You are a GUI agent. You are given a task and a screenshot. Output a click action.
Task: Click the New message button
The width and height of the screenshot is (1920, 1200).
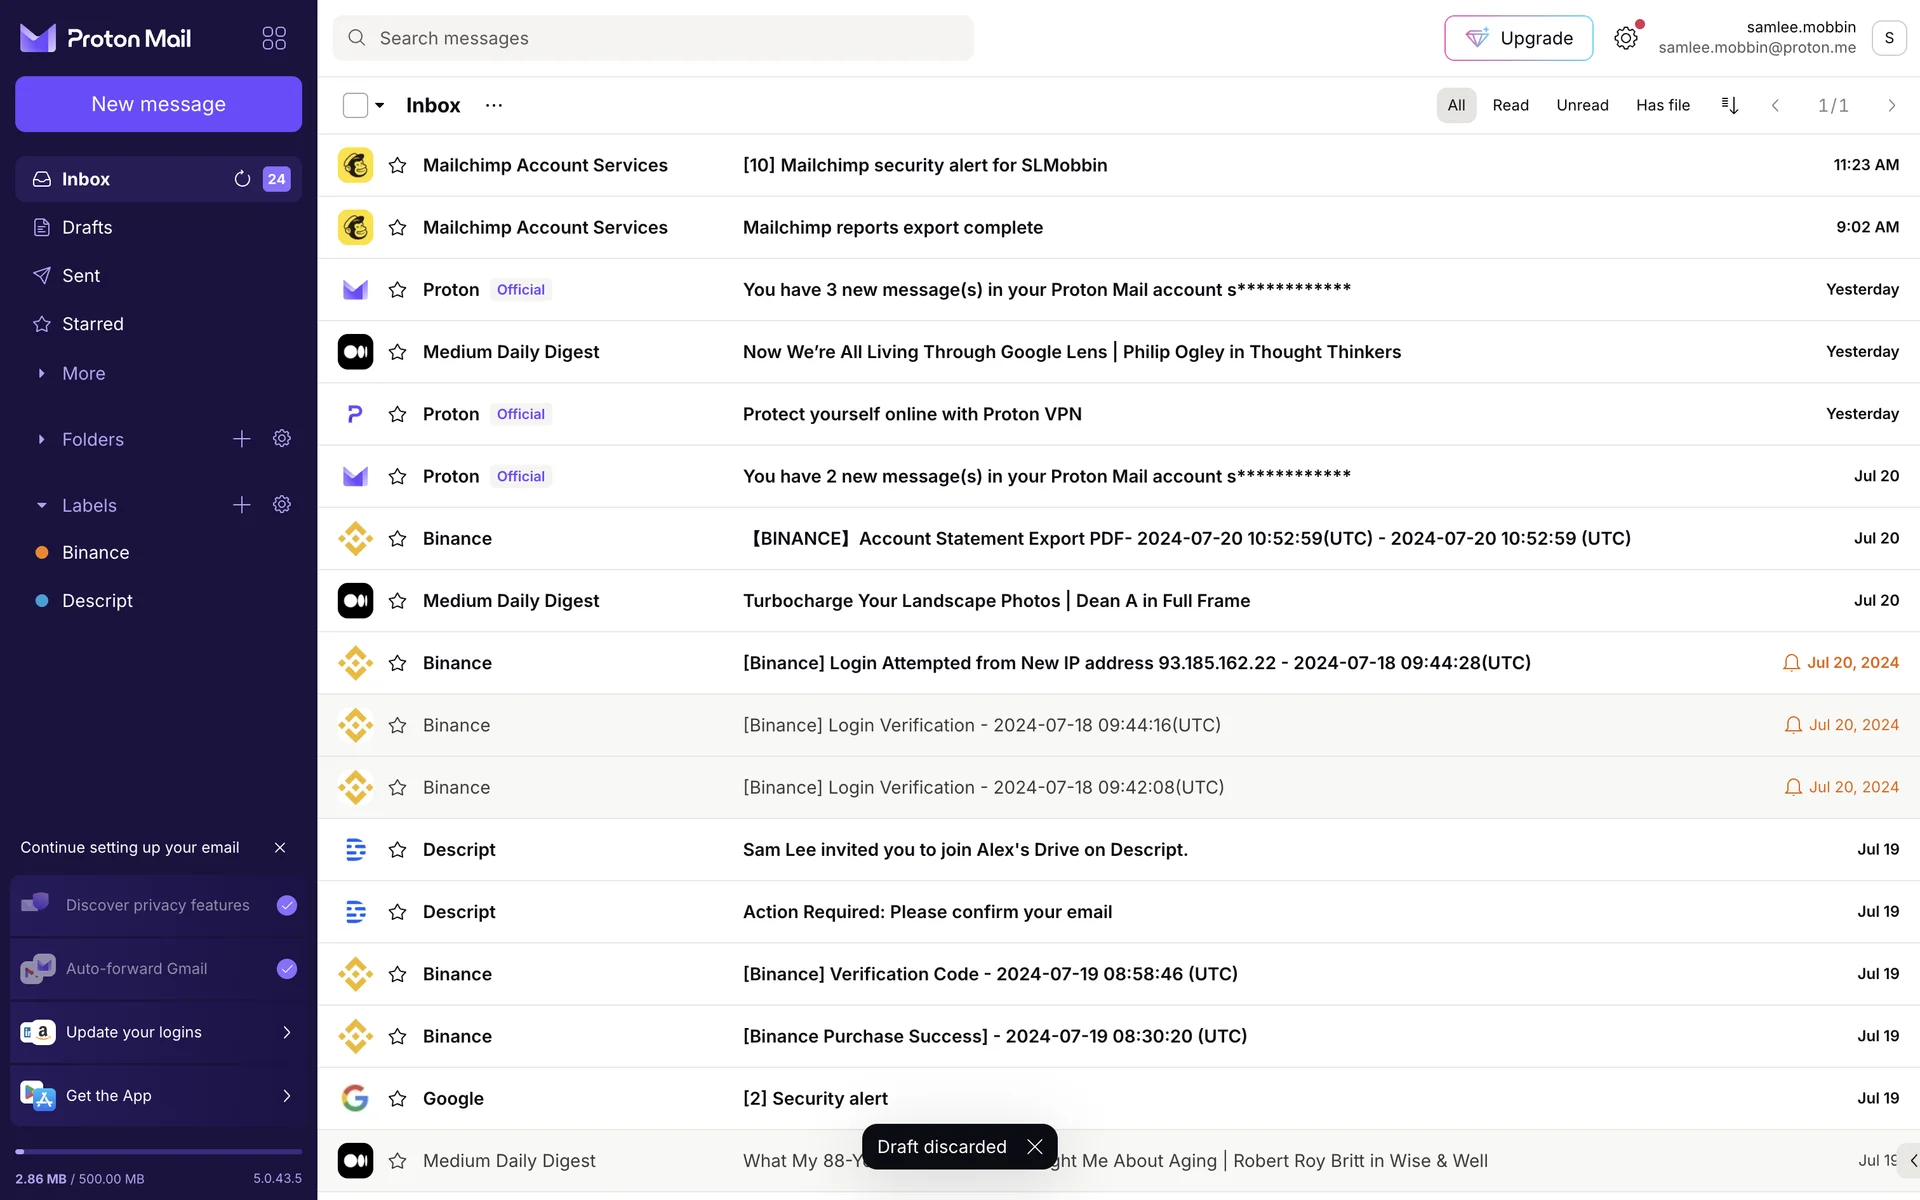coord(158,104)
